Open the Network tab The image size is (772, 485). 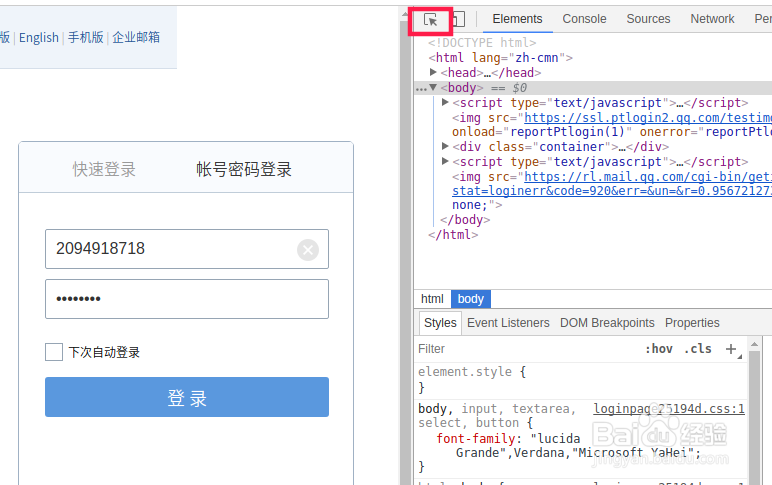[712, 19]
